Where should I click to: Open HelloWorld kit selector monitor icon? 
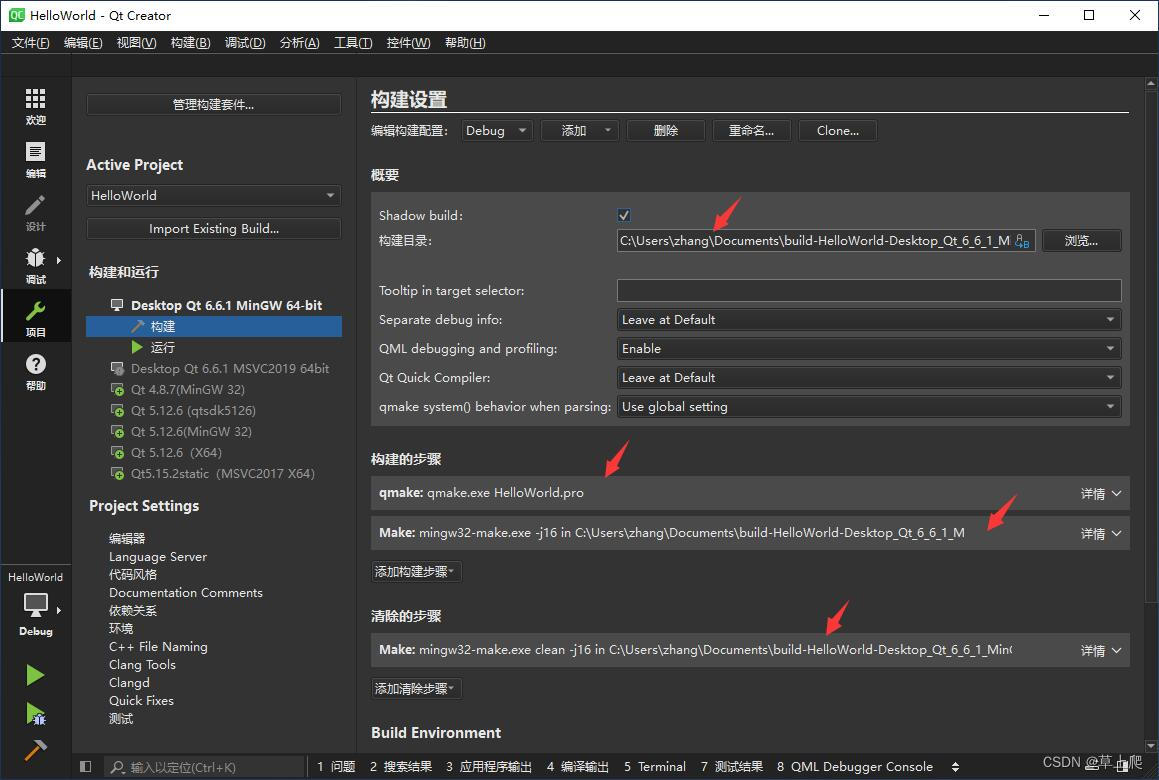click(x=35, y=605)
